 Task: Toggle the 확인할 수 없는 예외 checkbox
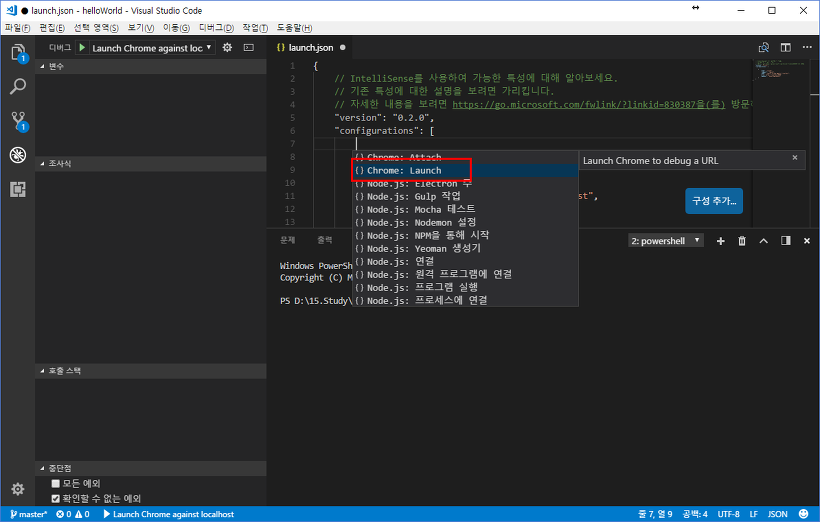click(x=55, y=498)
